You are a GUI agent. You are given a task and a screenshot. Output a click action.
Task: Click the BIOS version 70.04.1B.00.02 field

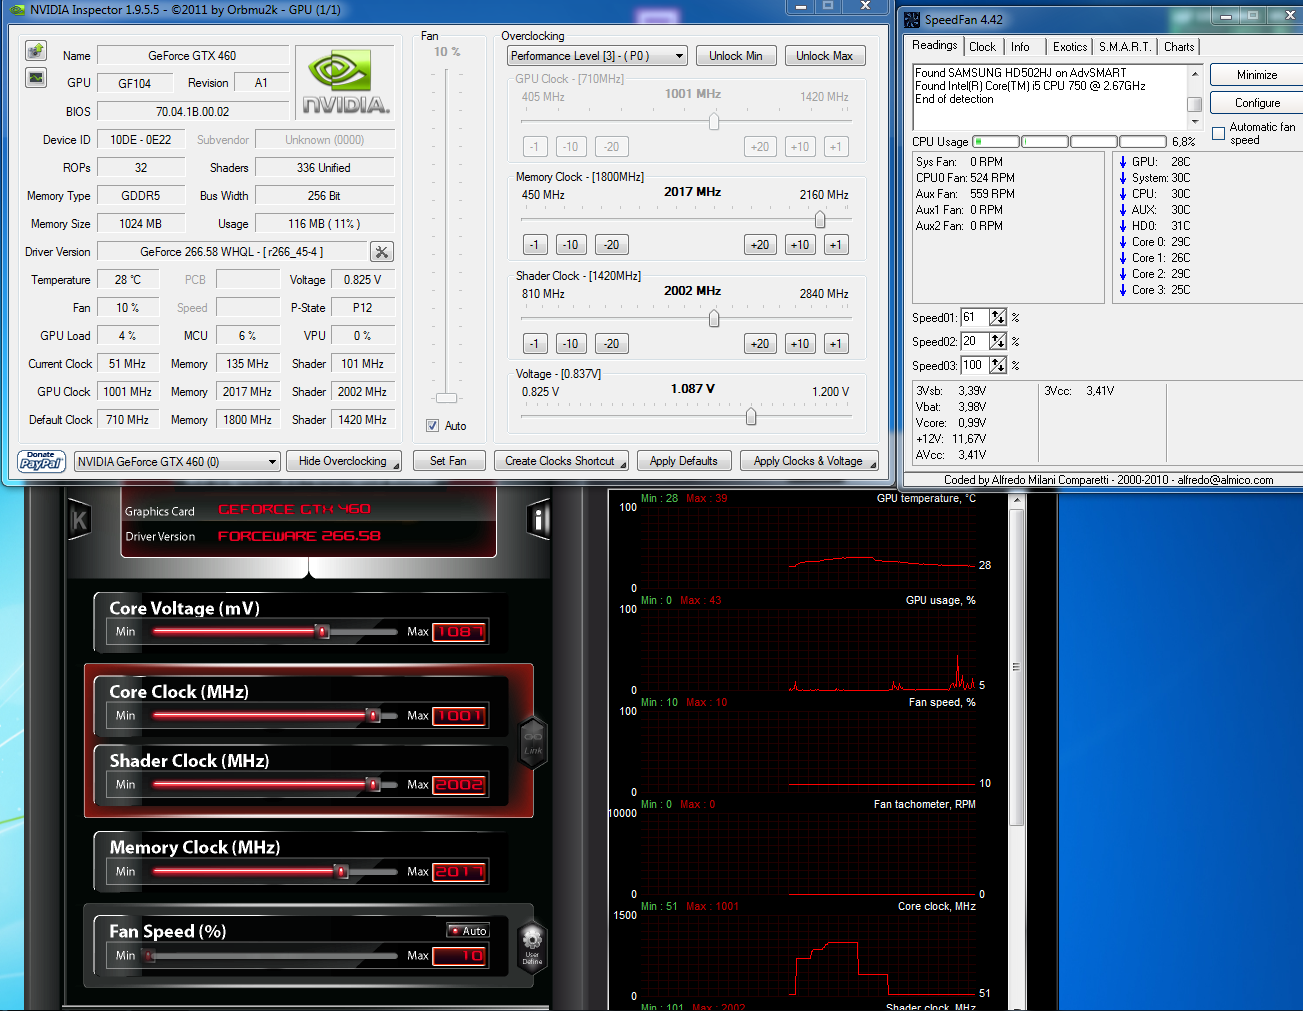[193, 112]
